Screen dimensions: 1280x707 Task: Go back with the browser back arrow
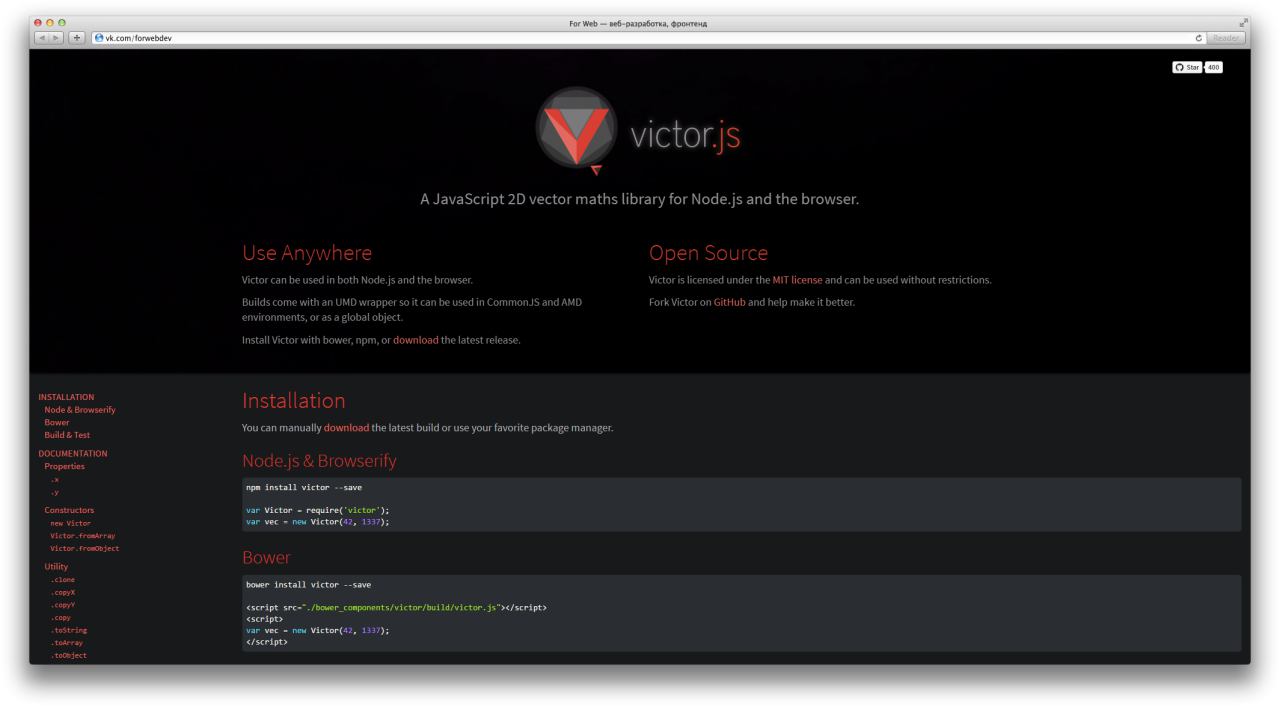click(43, 38)
